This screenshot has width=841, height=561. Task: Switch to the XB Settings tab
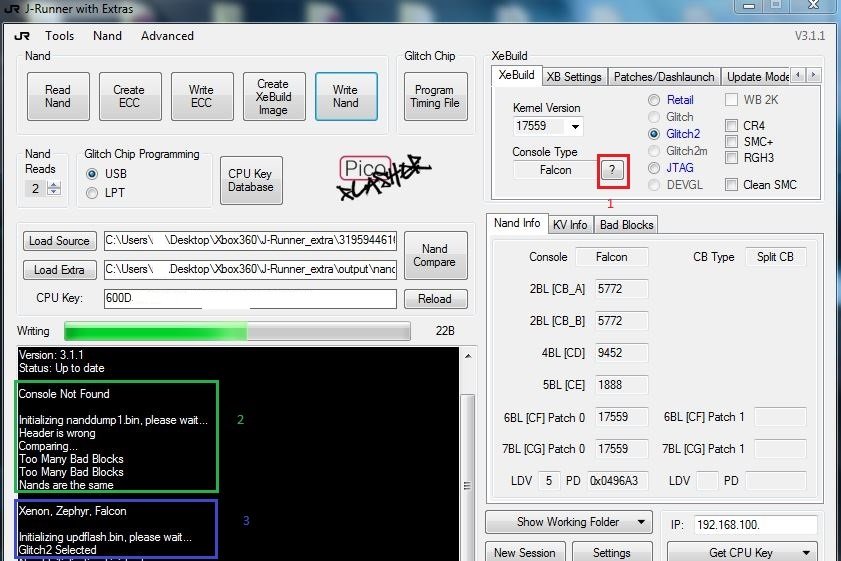pyautogui.click(x=574, y=77)
